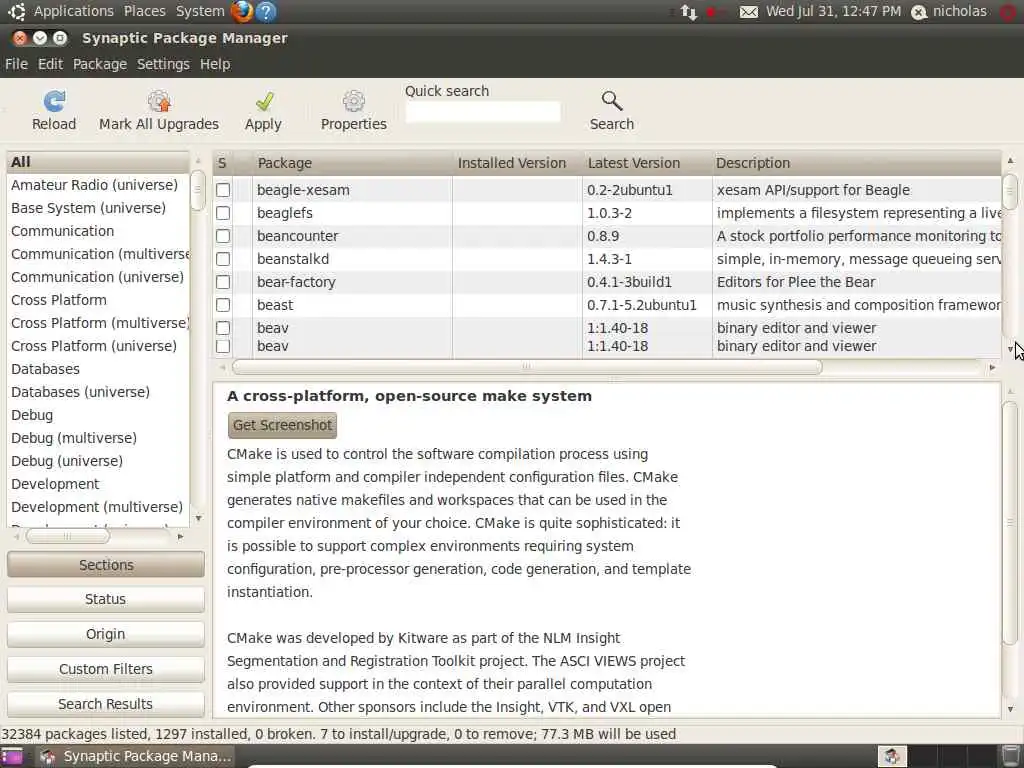1024x768 pixels.
Task: Click Mark All Upgrades icon
Action: coord(159,101)
